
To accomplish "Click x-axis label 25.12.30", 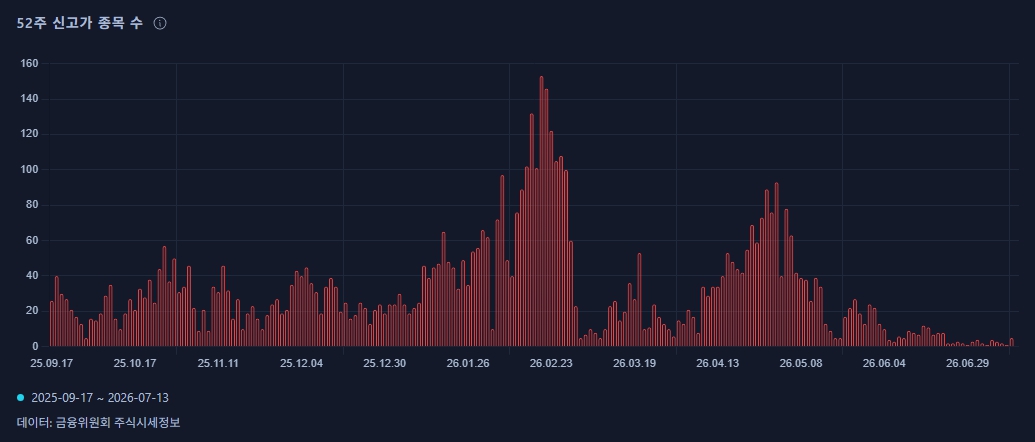I will (x=384, y=363).
